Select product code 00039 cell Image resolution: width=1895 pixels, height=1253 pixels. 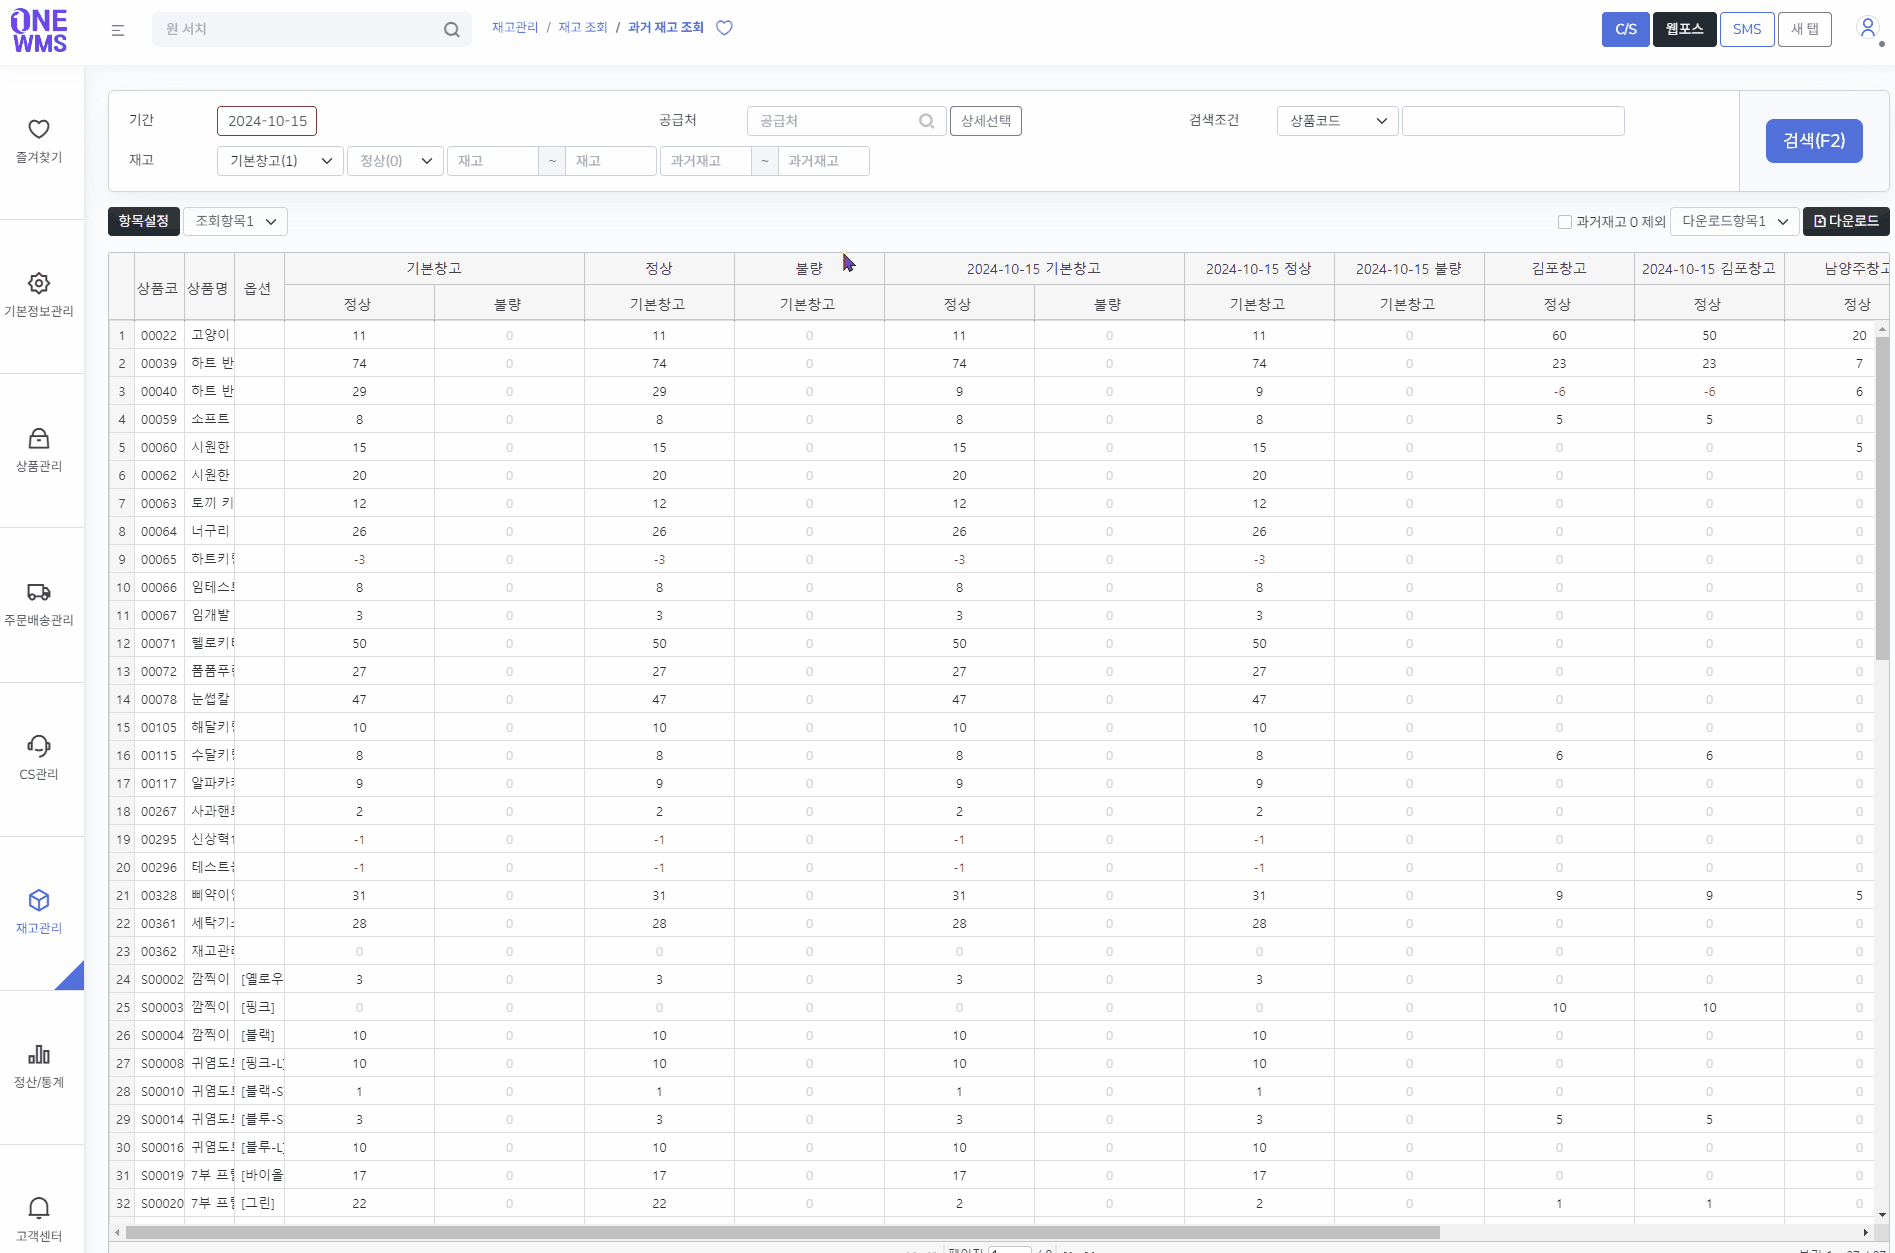click(x=159, y=364)
